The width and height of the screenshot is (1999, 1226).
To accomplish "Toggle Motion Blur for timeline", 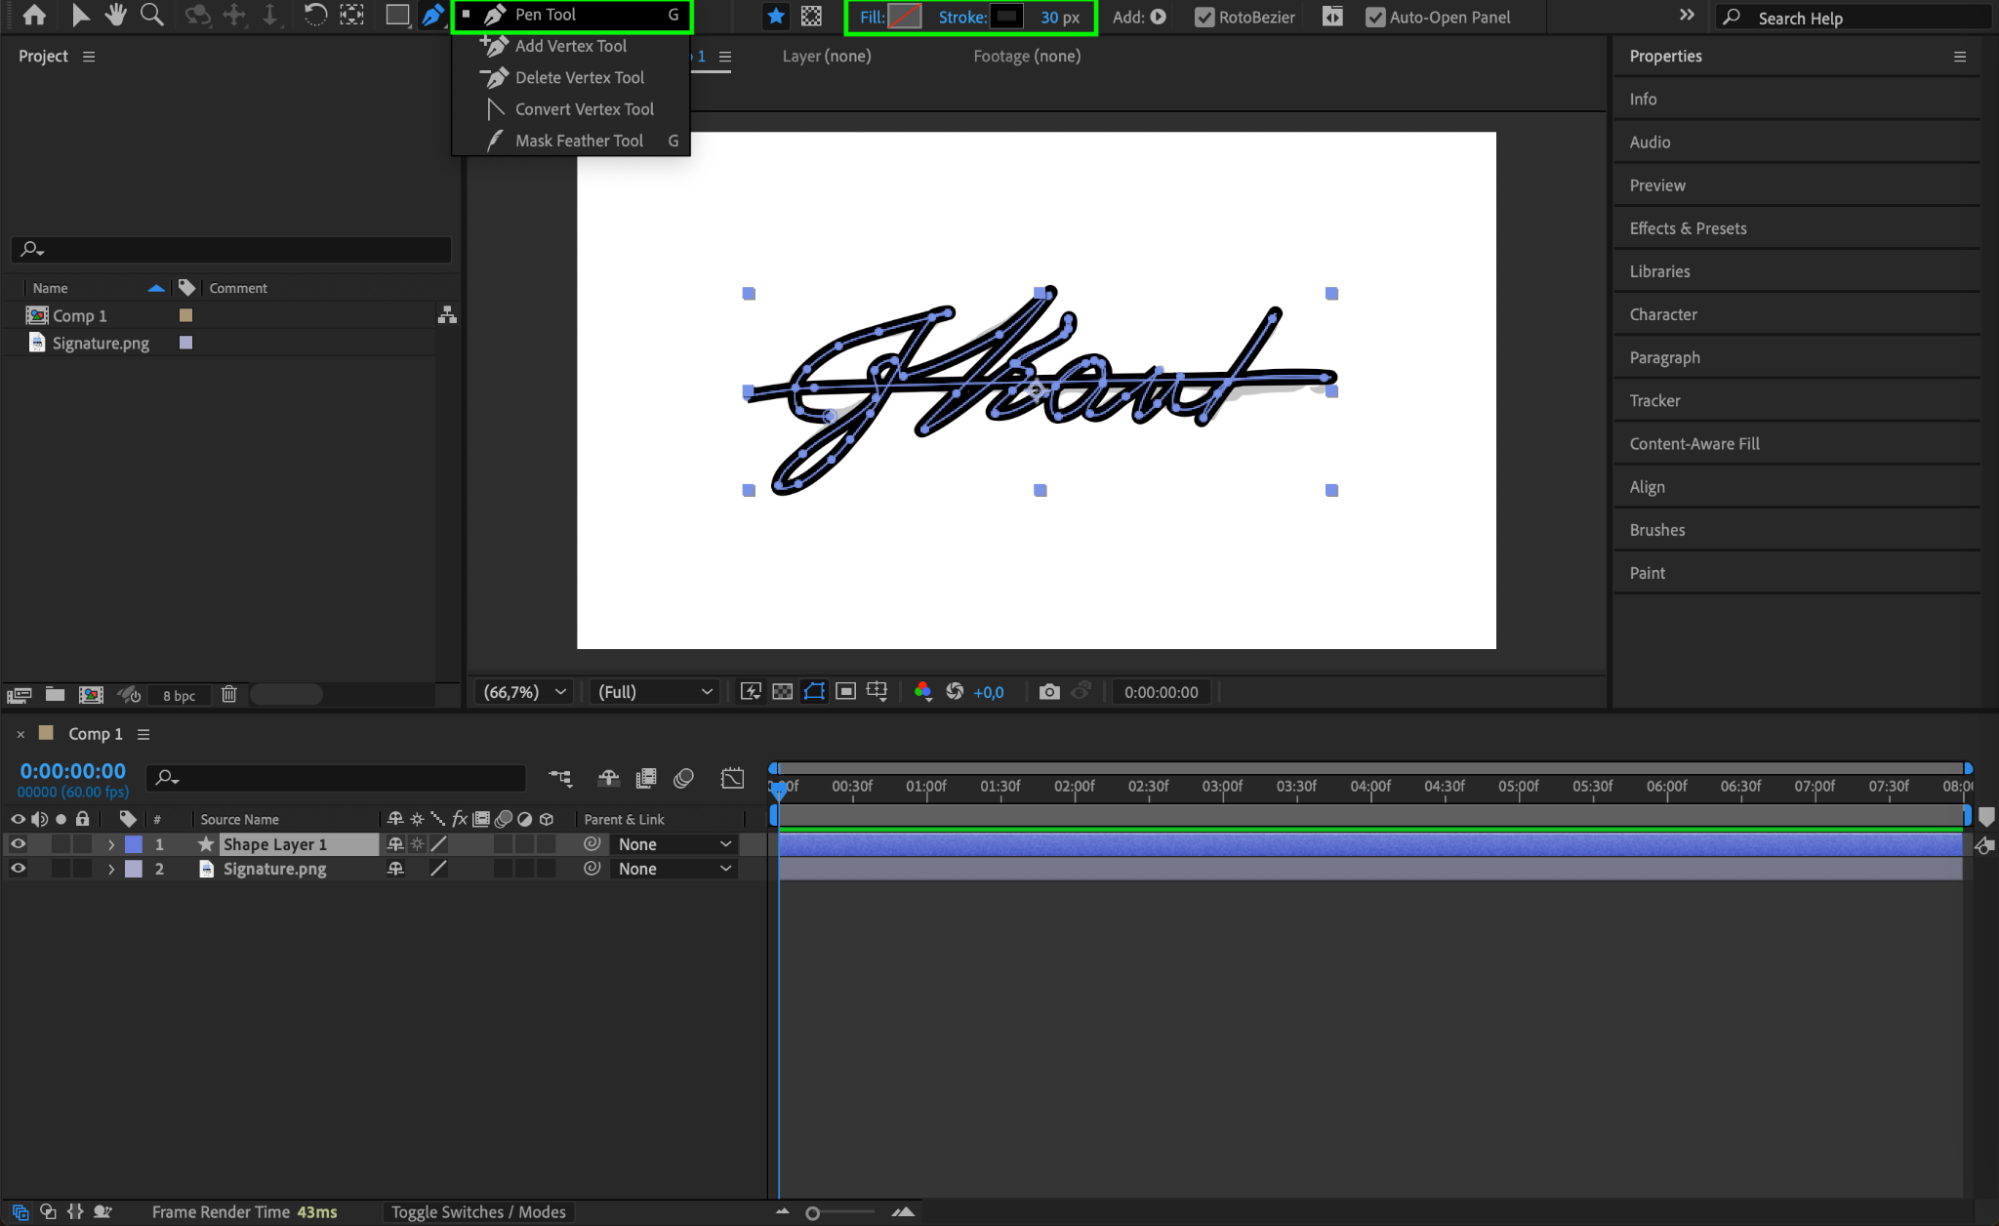I will click(x=684, y=778).
